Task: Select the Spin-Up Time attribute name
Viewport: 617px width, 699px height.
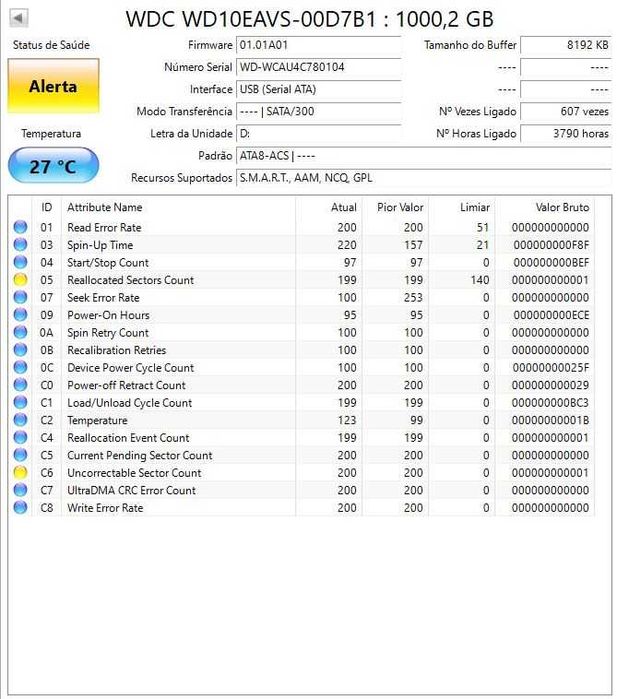Action: [x=100, y=245]
